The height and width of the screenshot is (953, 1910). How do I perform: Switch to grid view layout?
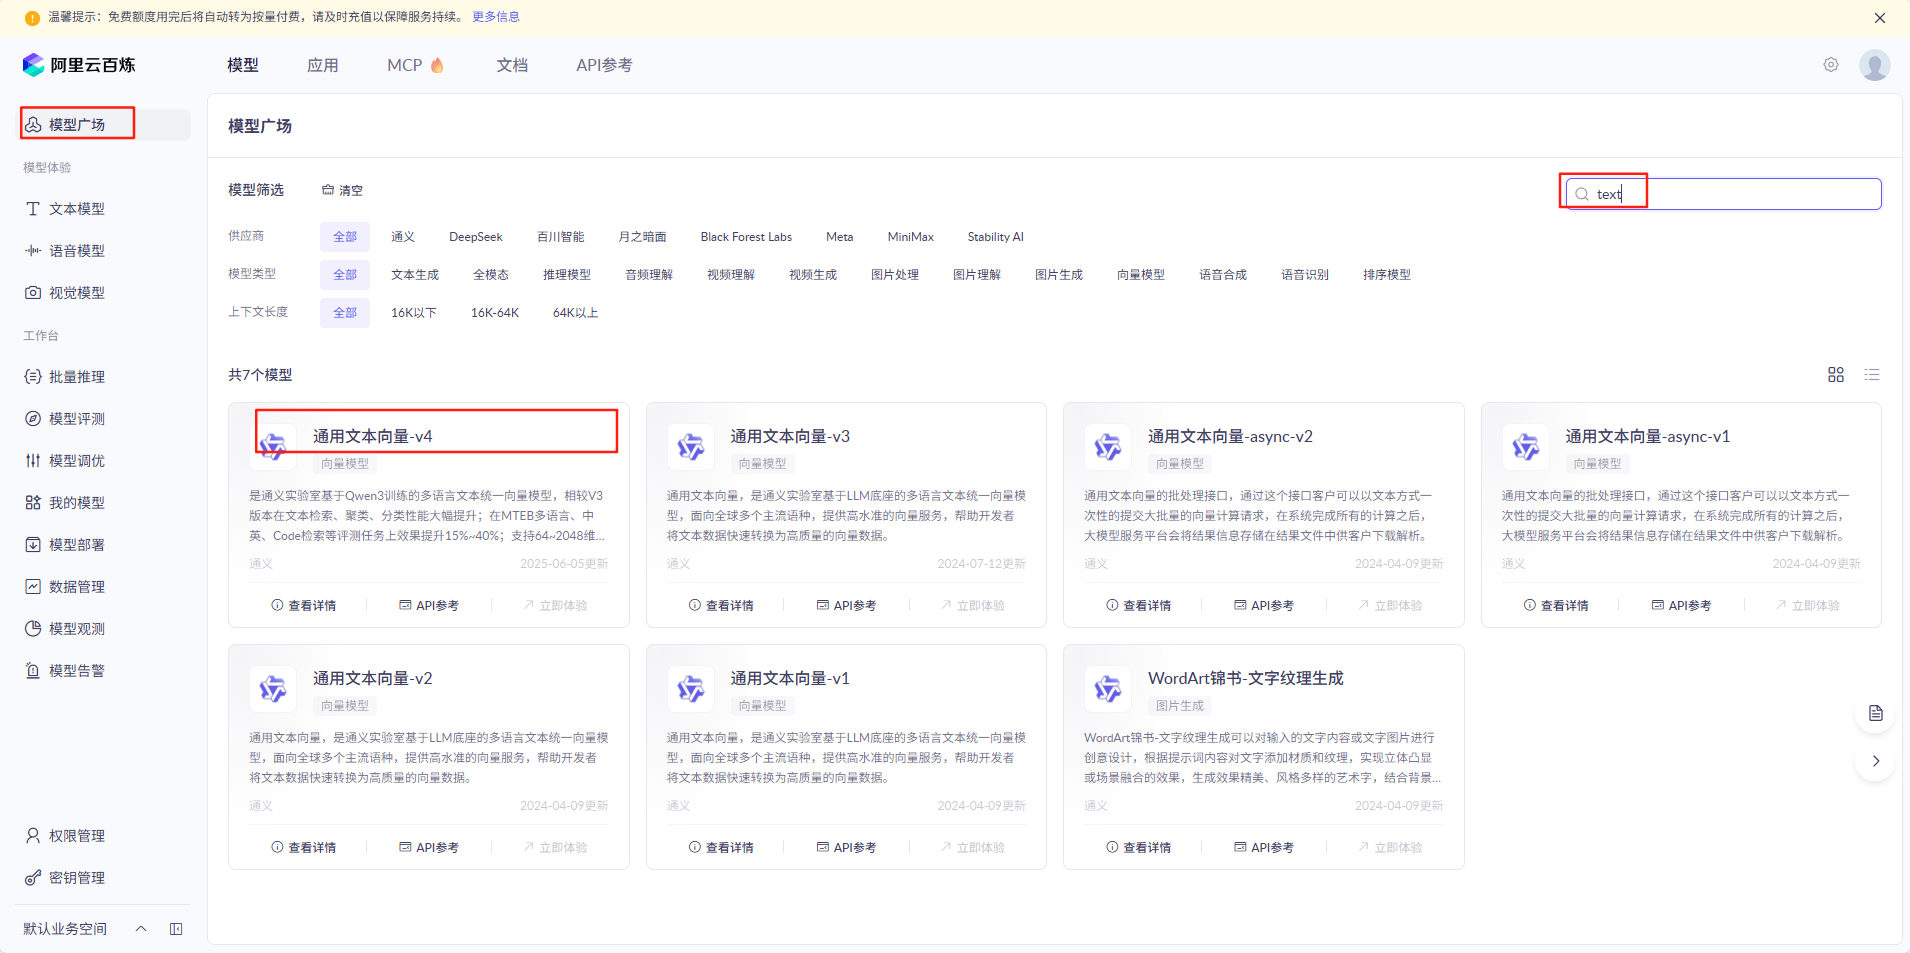(1836, 375)
